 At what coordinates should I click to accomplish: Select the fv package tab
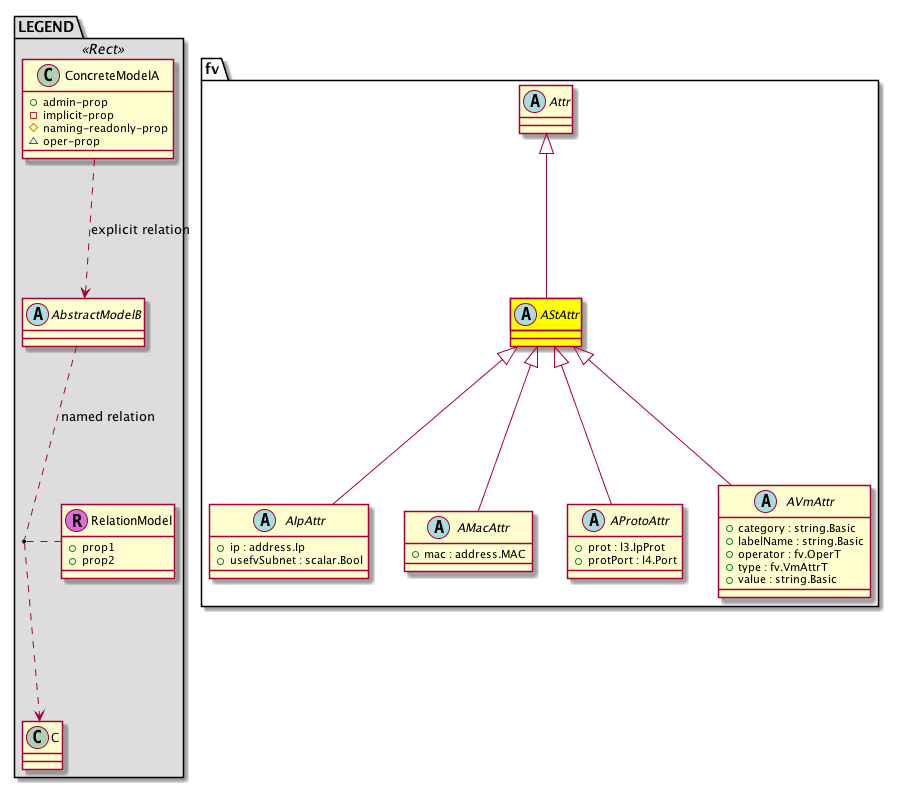point(214,68)
